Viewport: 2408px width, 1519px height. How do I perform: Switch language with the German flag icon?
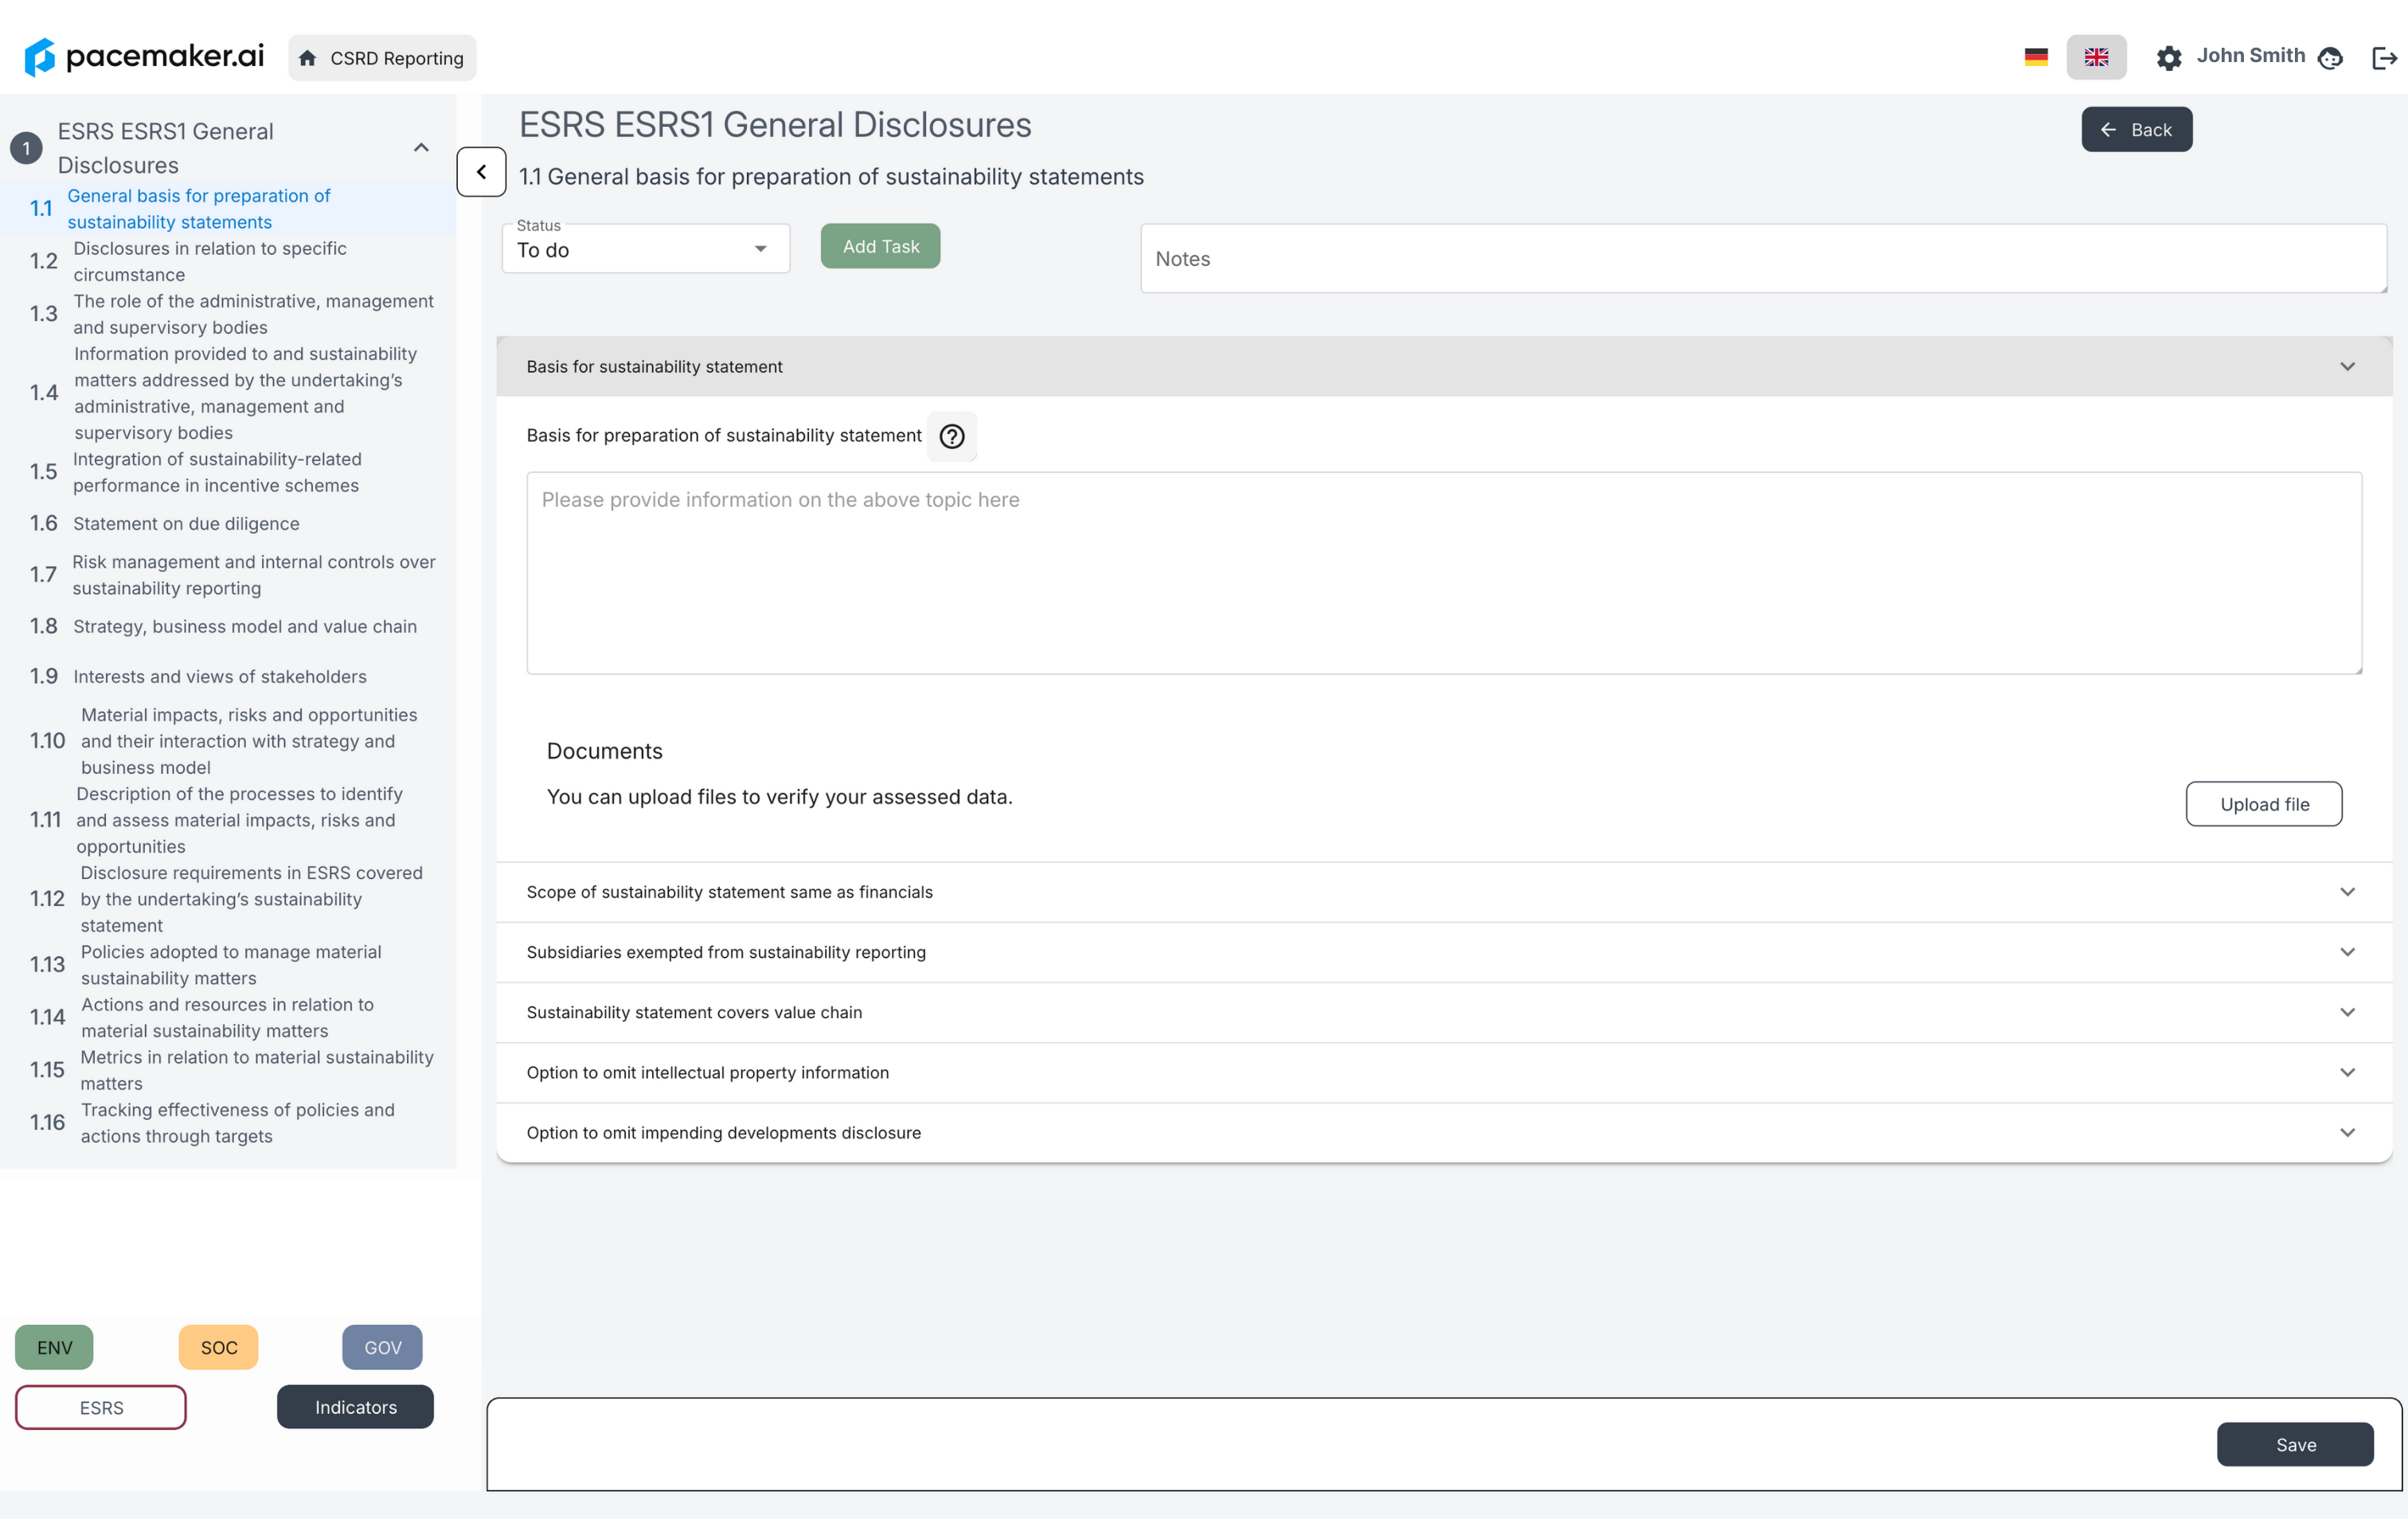pos(2035,57)
